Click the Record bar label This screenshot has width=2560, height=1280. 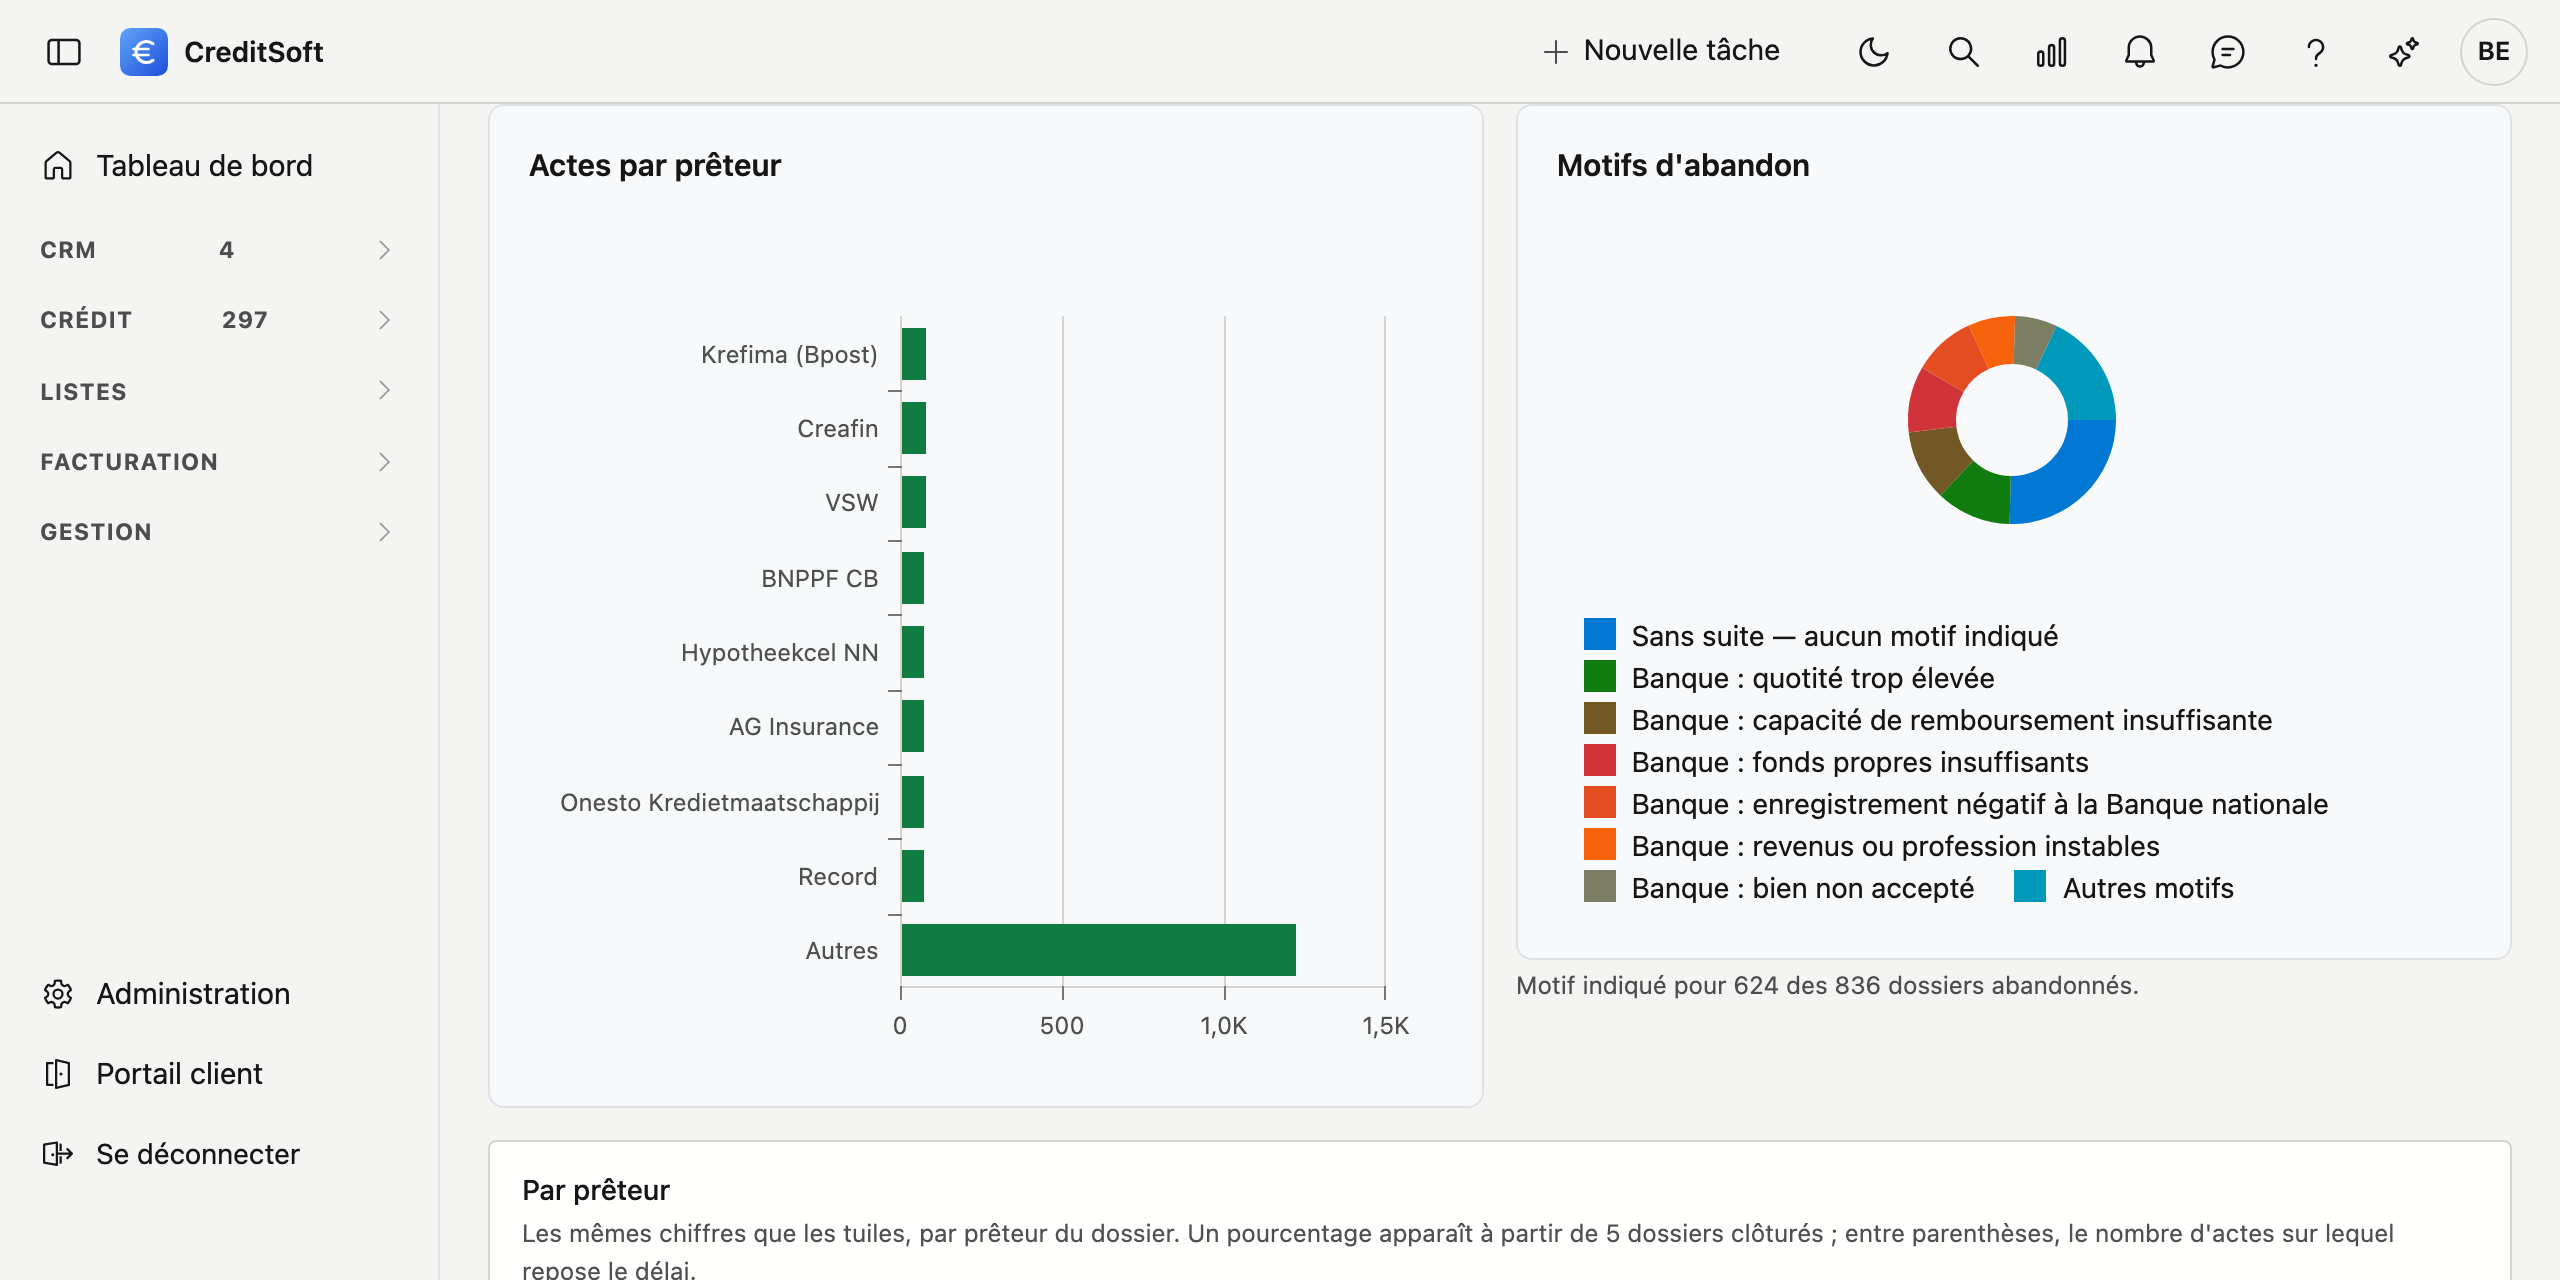838,876
